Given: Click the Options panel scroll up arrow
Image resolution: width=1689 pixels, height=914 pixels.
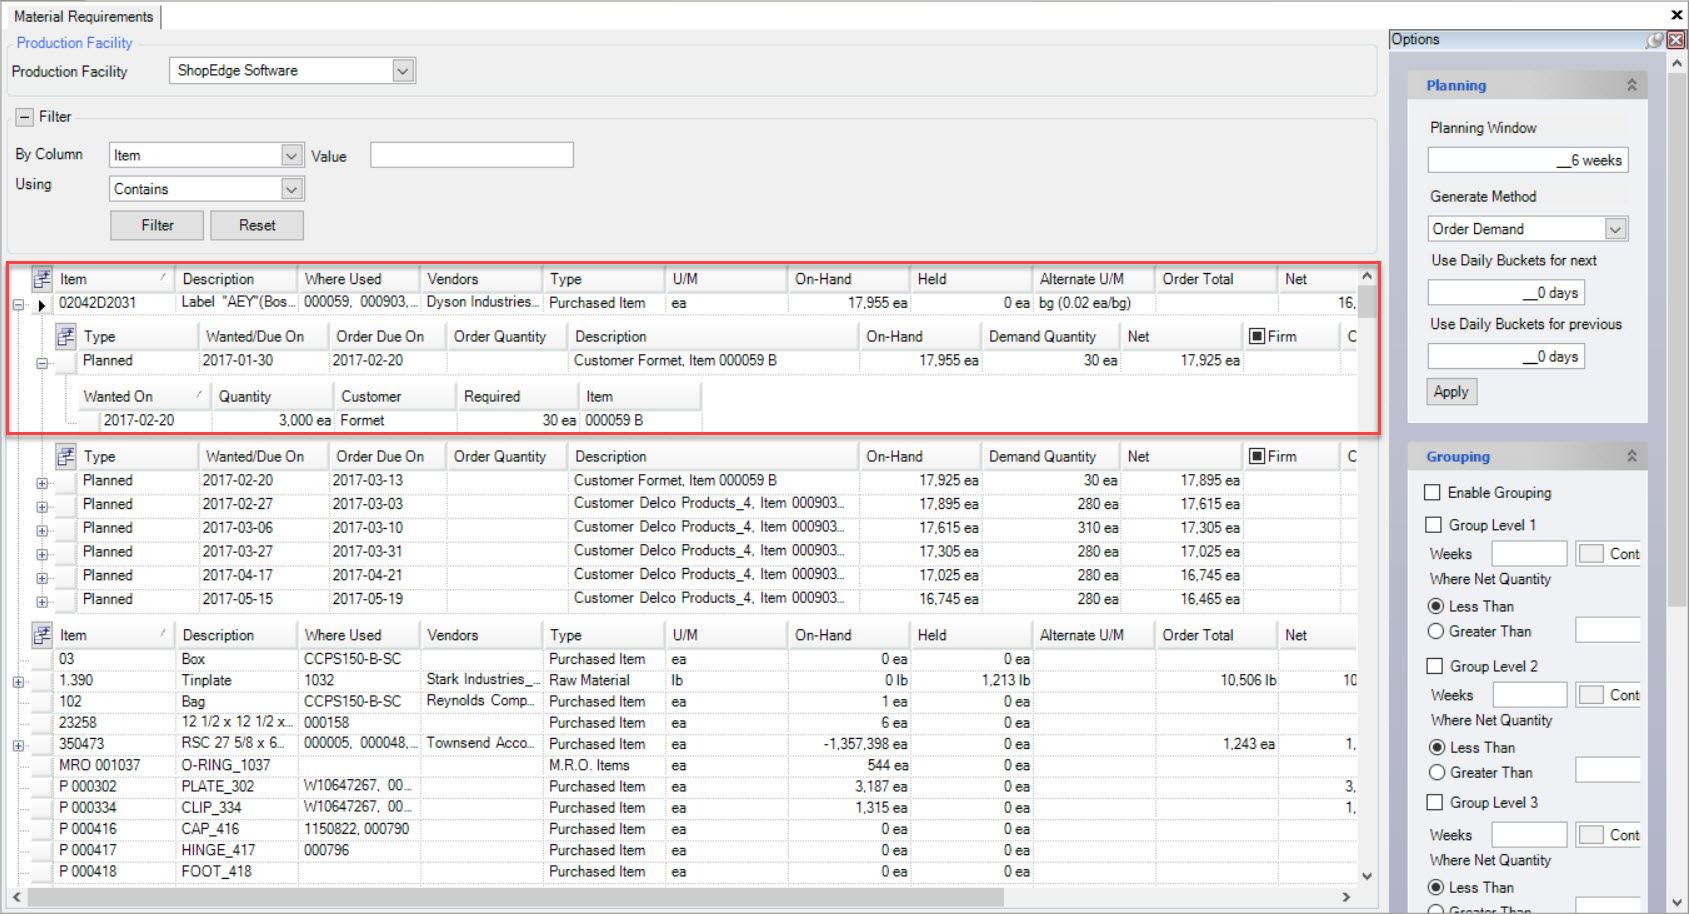Looking at the screenshot, I should point(1677,63).
